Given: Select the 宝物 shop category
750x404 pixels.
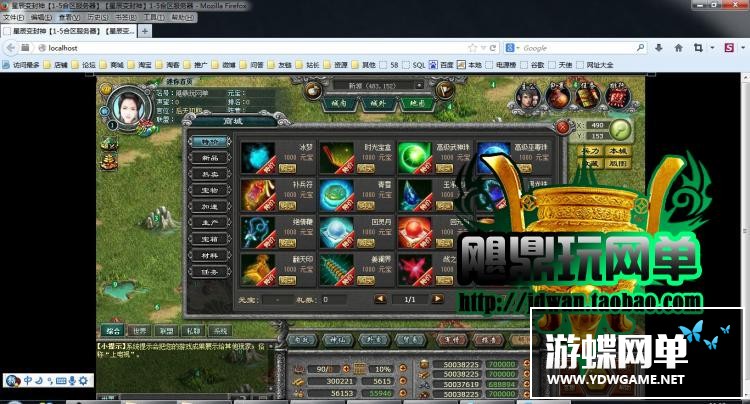Looking at the screenshot, I should click(x=210, y=190).
